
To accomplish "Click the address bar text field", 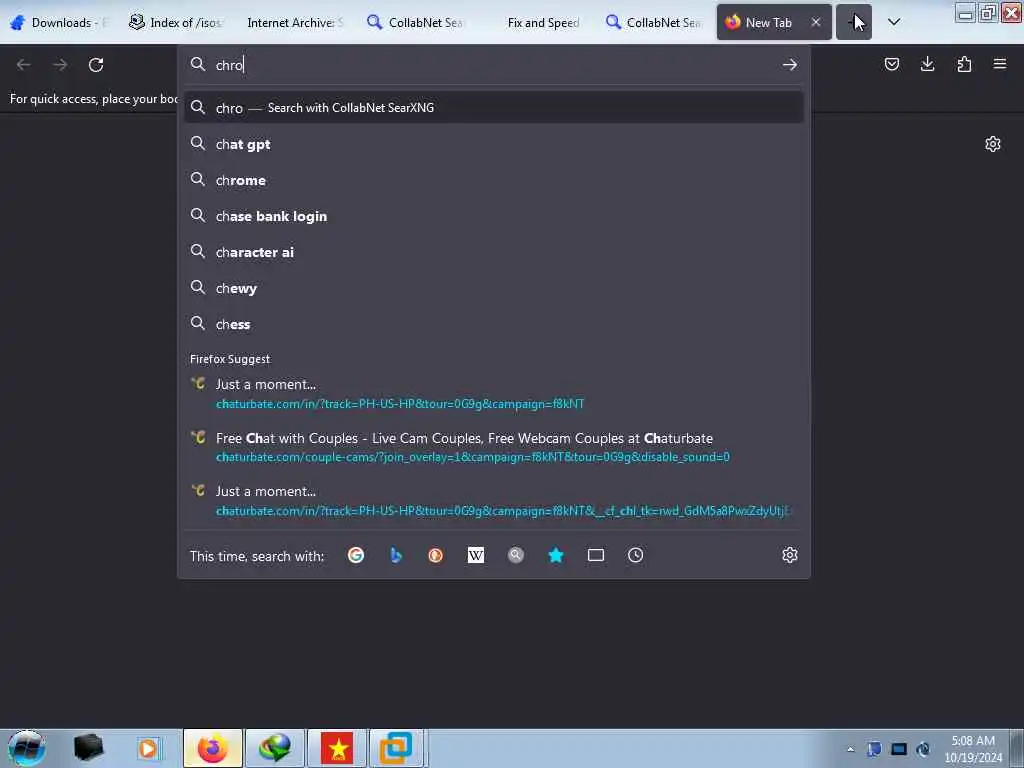I will (x=494, y=65).
